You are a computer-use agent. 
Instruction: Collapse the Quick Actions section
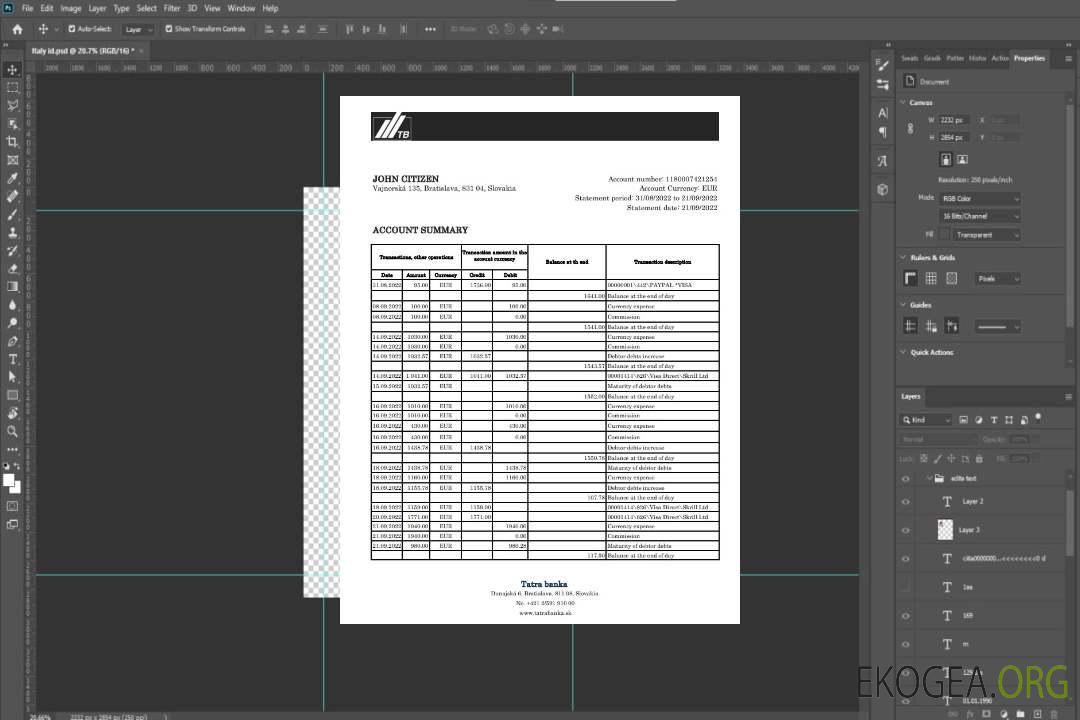[x=903, y=352]
